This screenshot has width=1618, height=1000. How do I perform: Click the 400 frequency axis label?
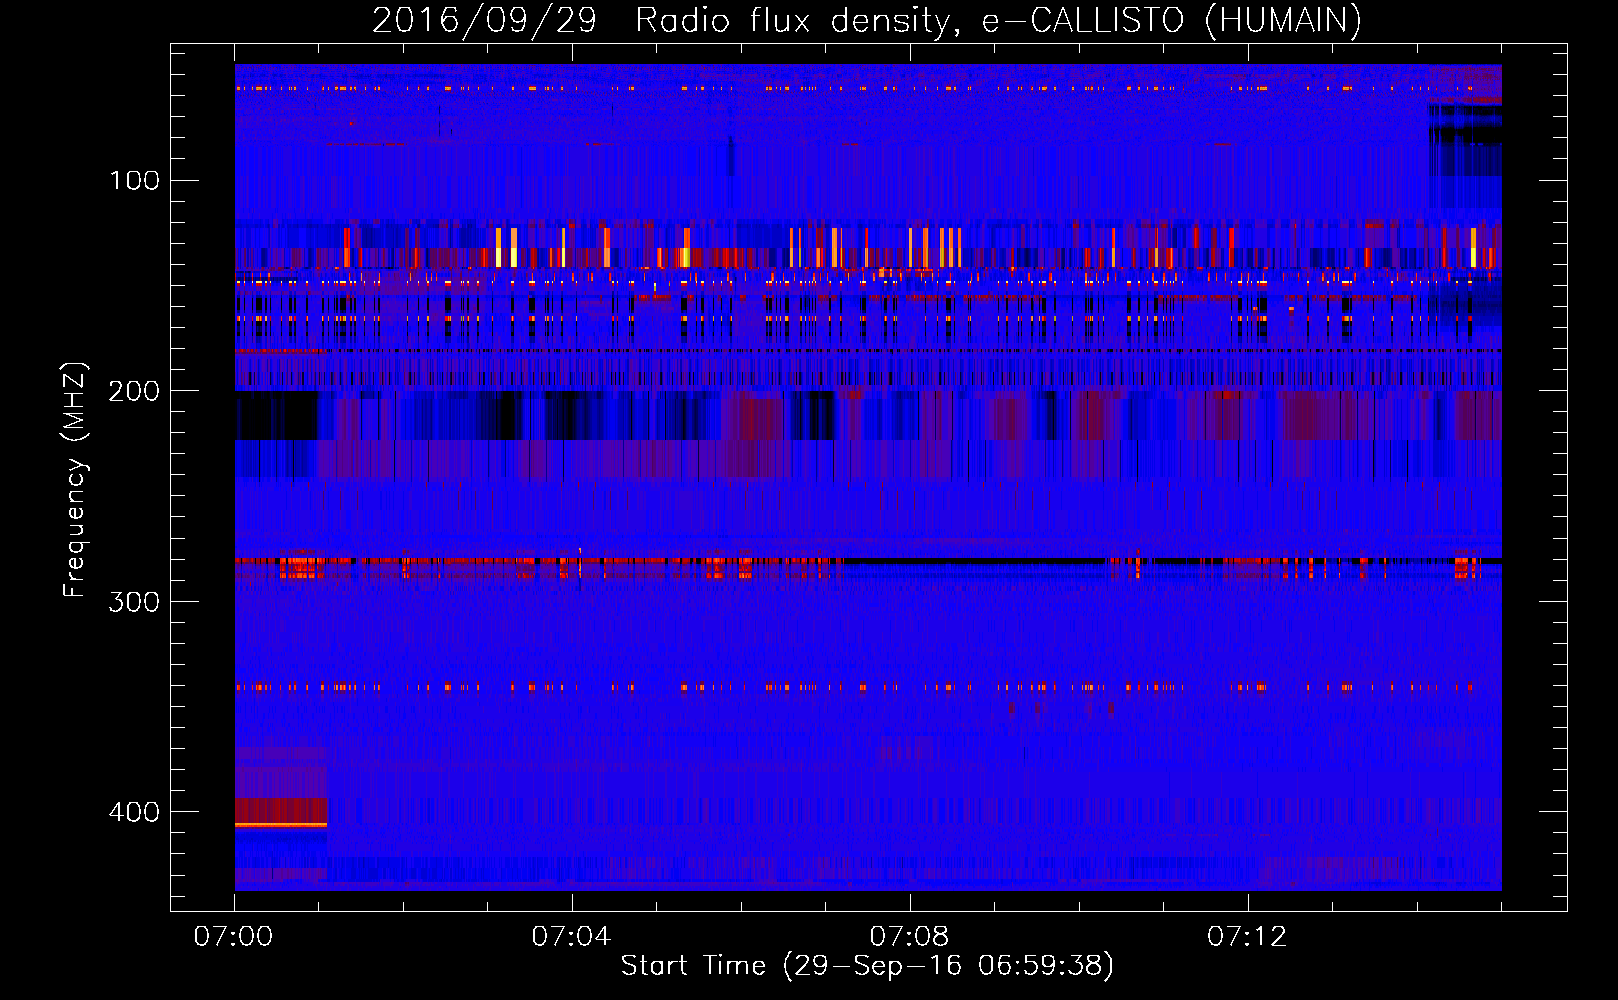(x=135, y=811)
